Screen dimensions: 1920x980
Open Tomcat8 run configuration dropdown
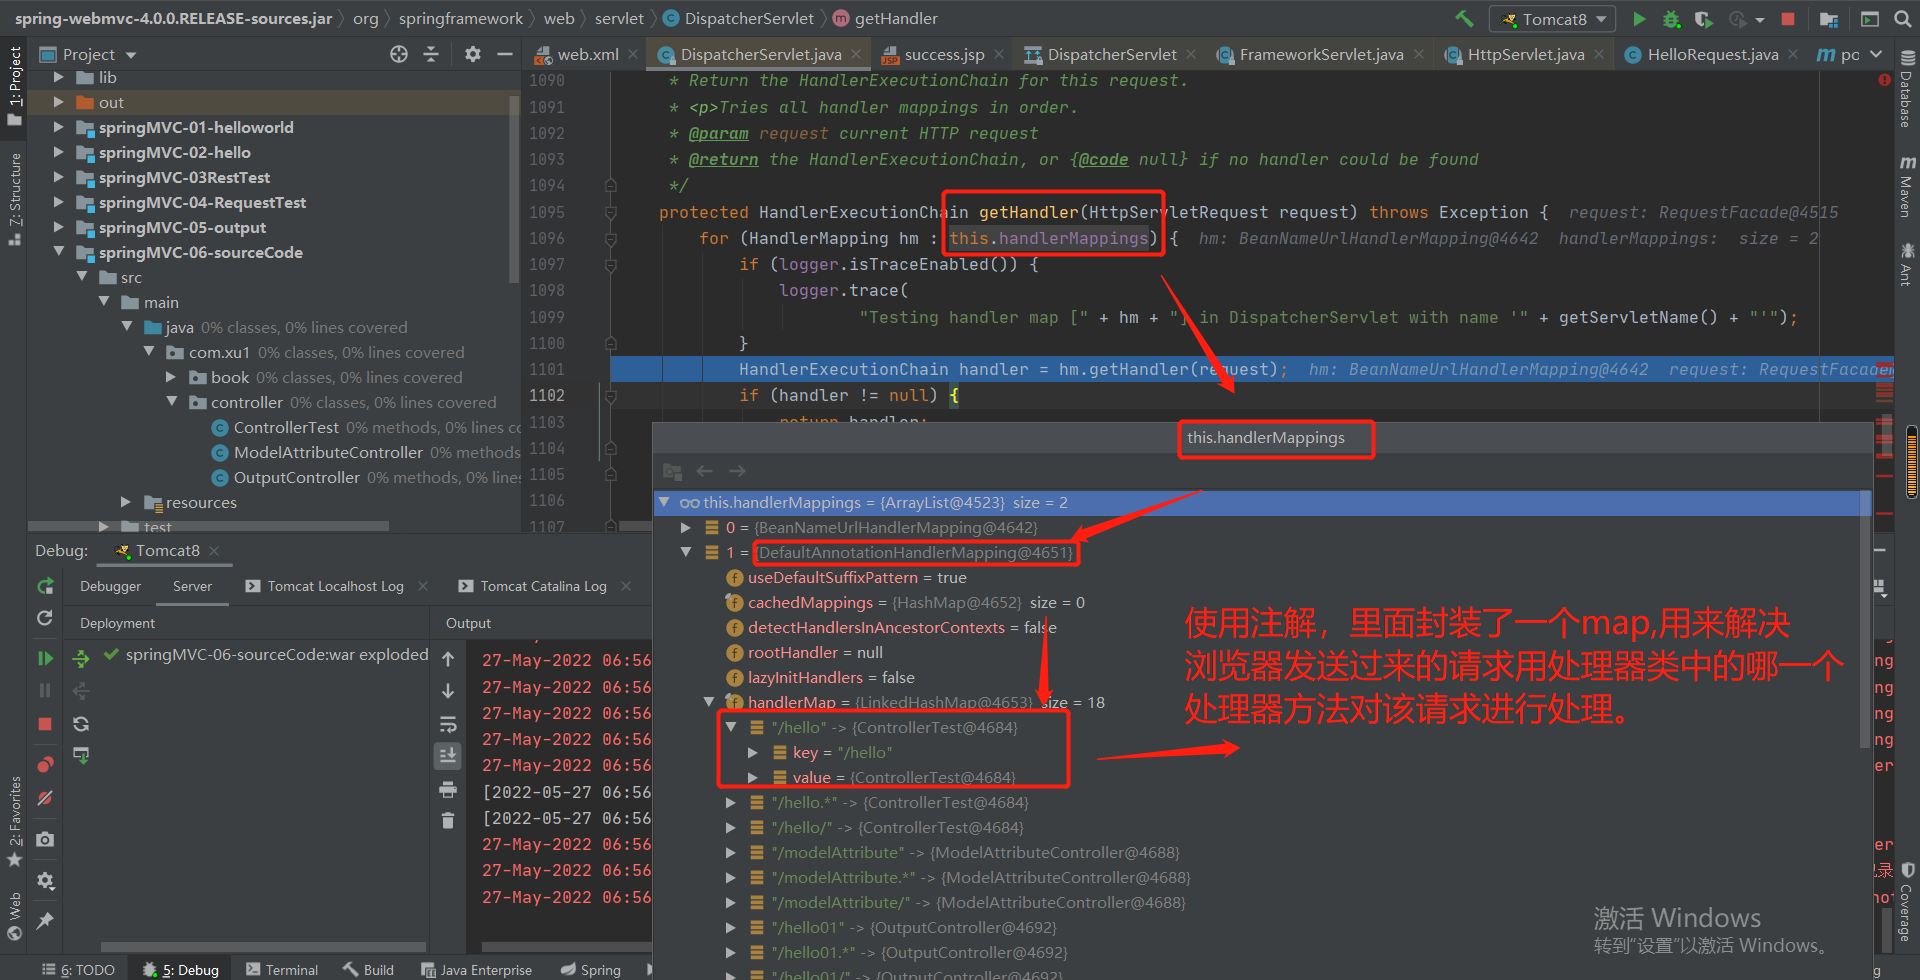1553,19
